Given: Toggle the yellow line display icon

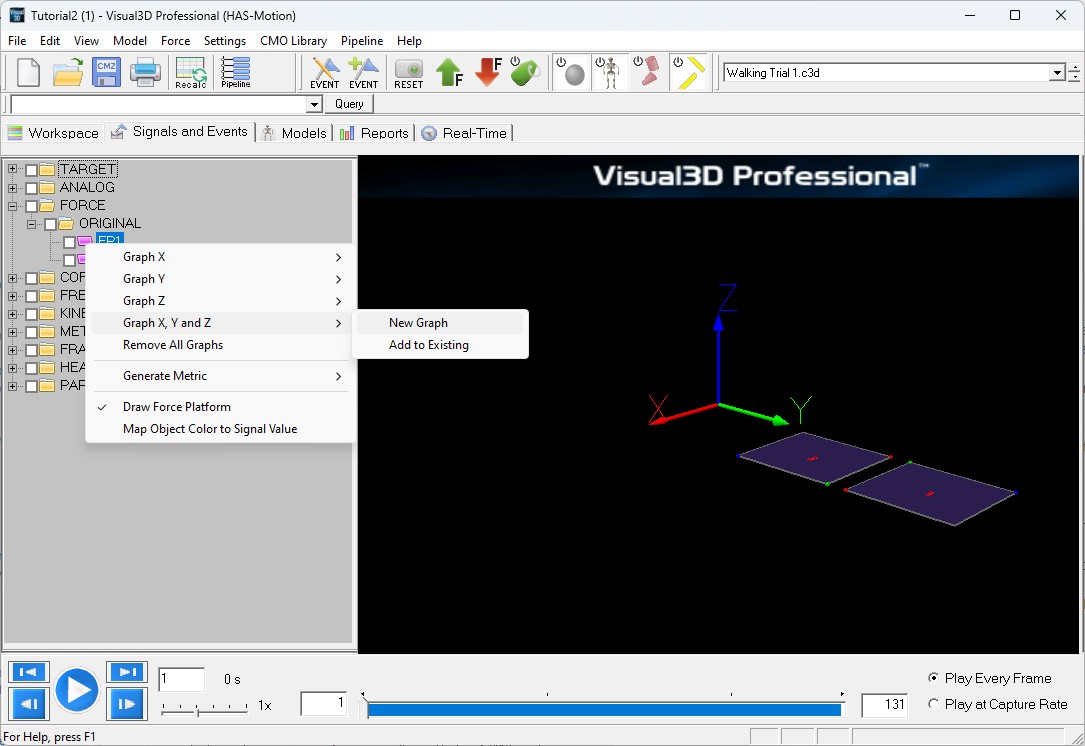Looking at the screenshot, I should tap(689, 73).
